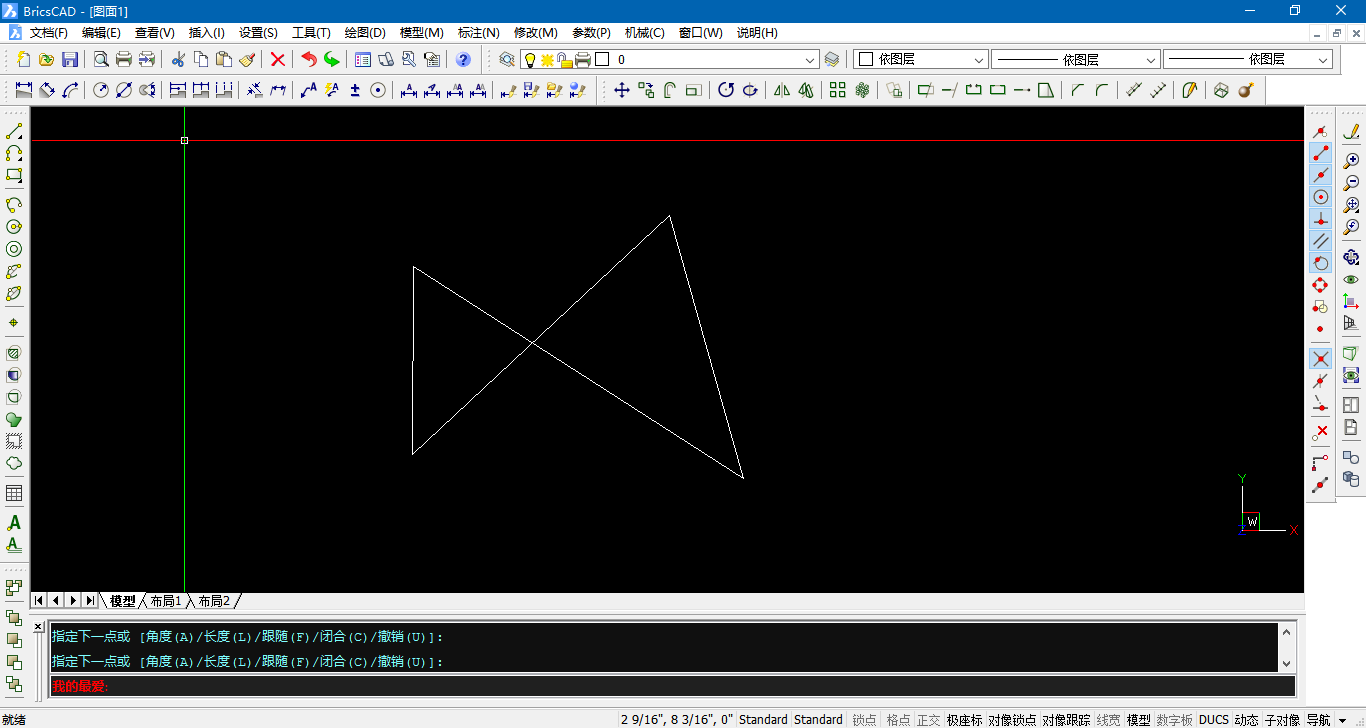Image resolution: width=1366 pixels, height=728 pixels.
Task: Toggle Parallel entity snap
Action: [1320, 241]
